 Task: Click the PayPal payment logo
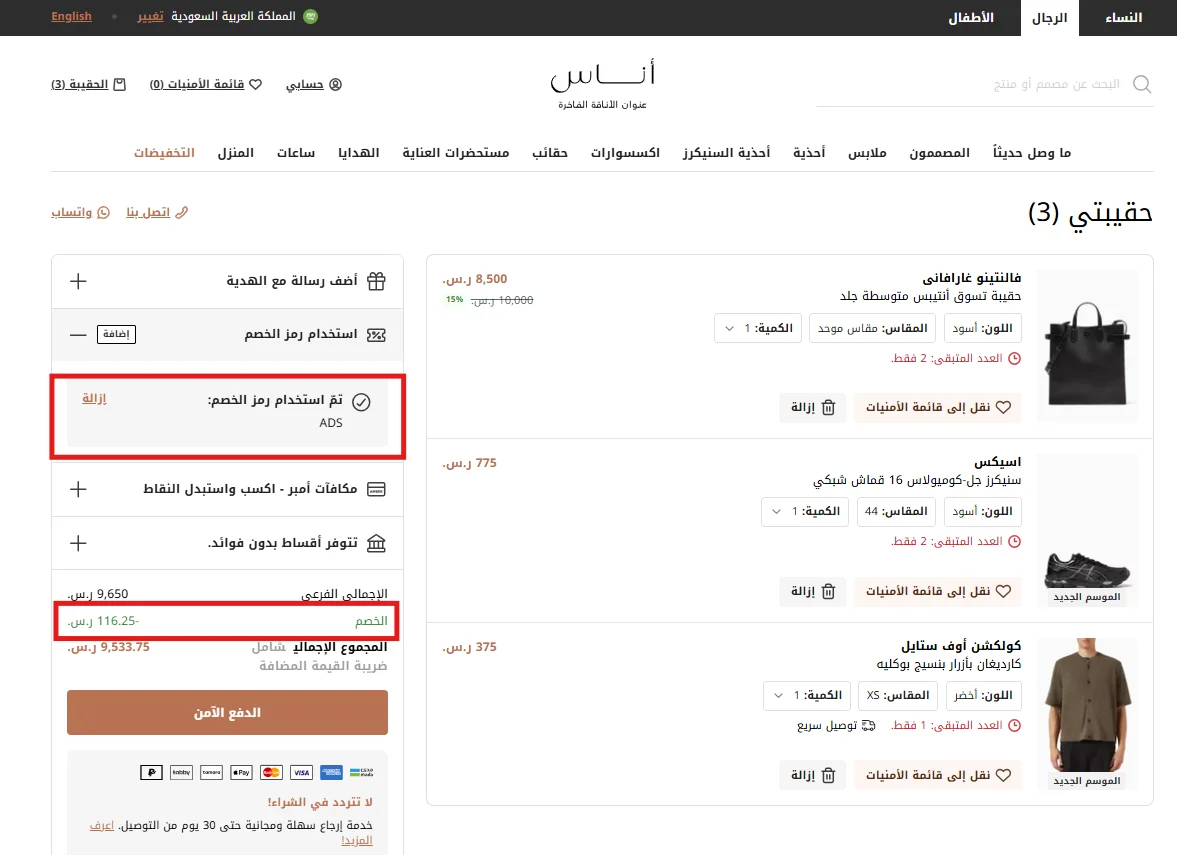151,772
